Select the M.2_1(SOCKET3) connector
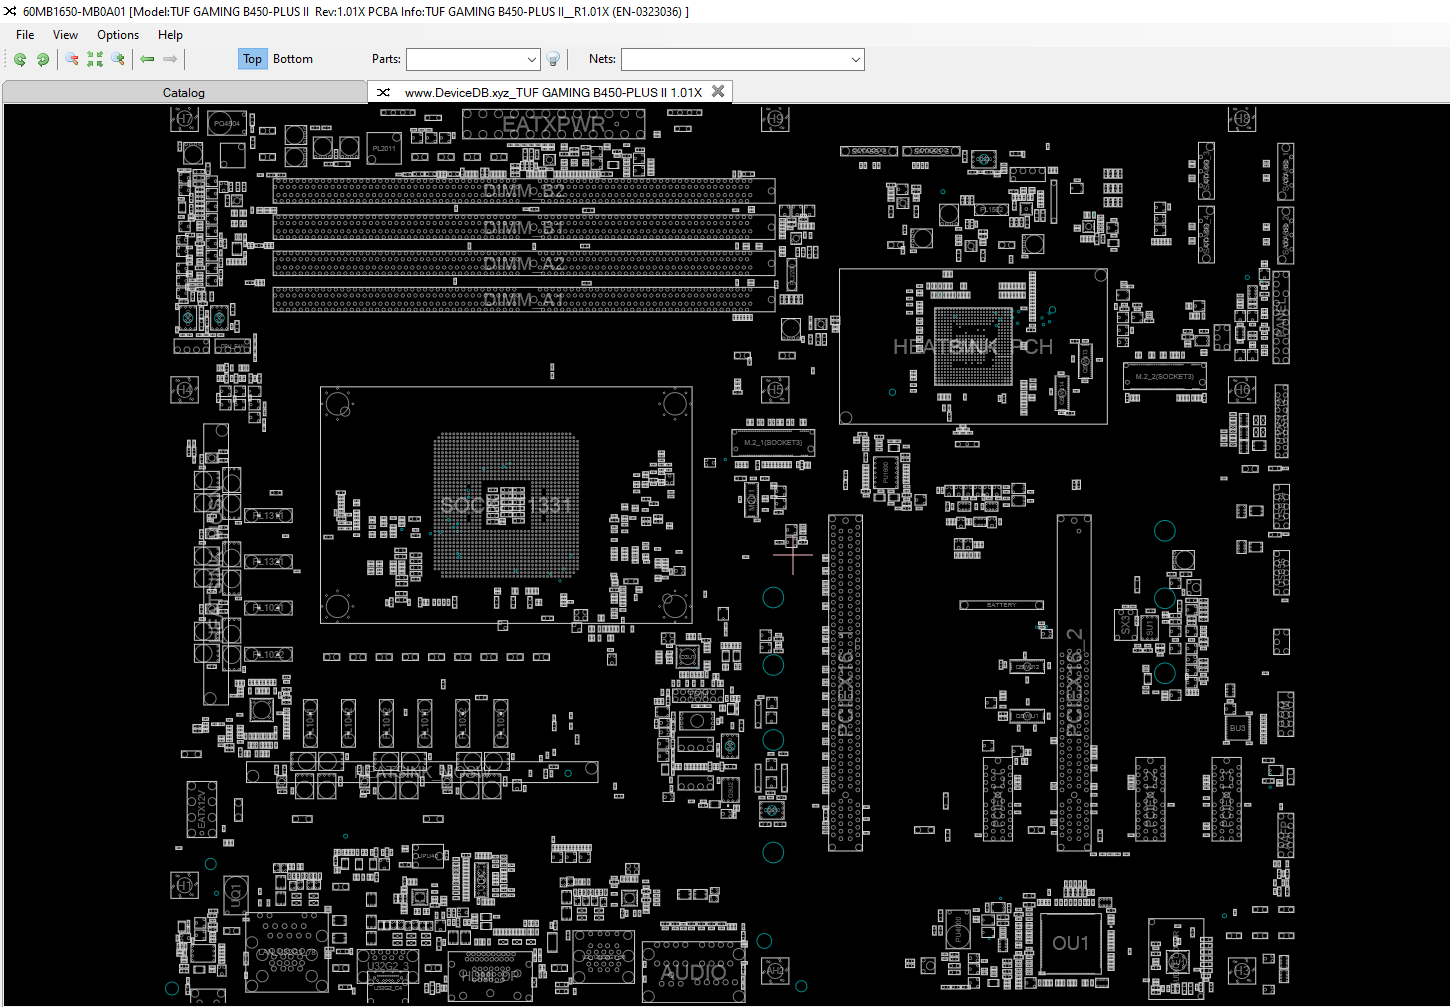This screenshot has width=1450, height=1007. pos(773,443)
